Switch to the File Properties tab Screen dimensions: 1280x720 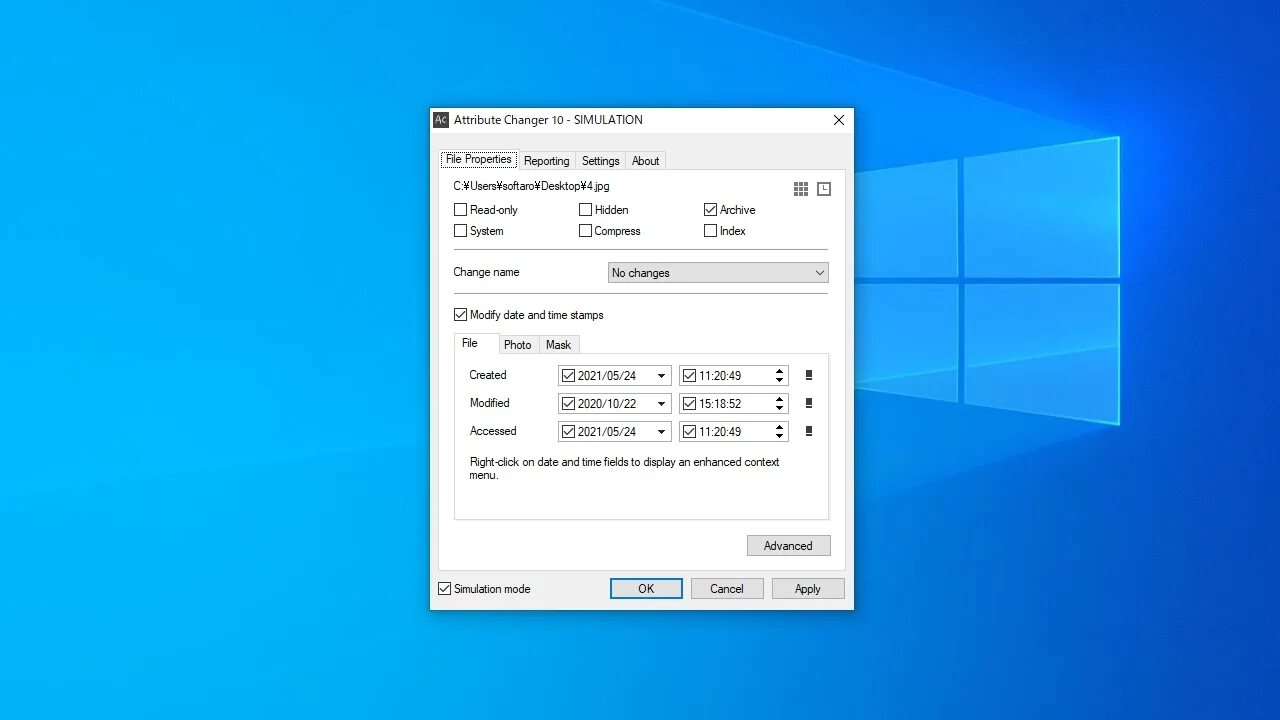click(479, 160)
